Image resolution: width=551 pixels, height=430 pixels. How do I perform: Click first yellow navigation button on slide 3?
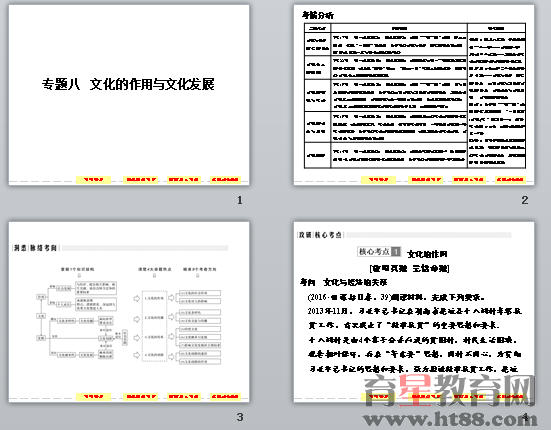point(93,397)
